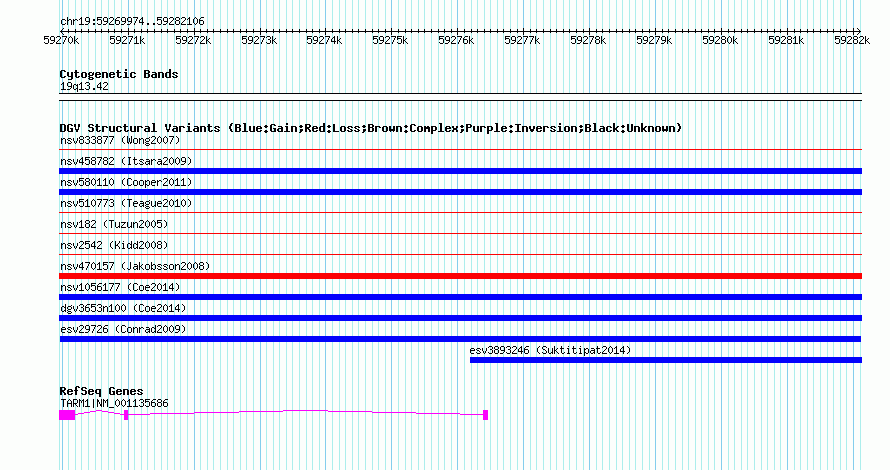Click the 59279k ruler tick label
The height and width of the screenshot is (470, 890).
(x=654, y=40)
